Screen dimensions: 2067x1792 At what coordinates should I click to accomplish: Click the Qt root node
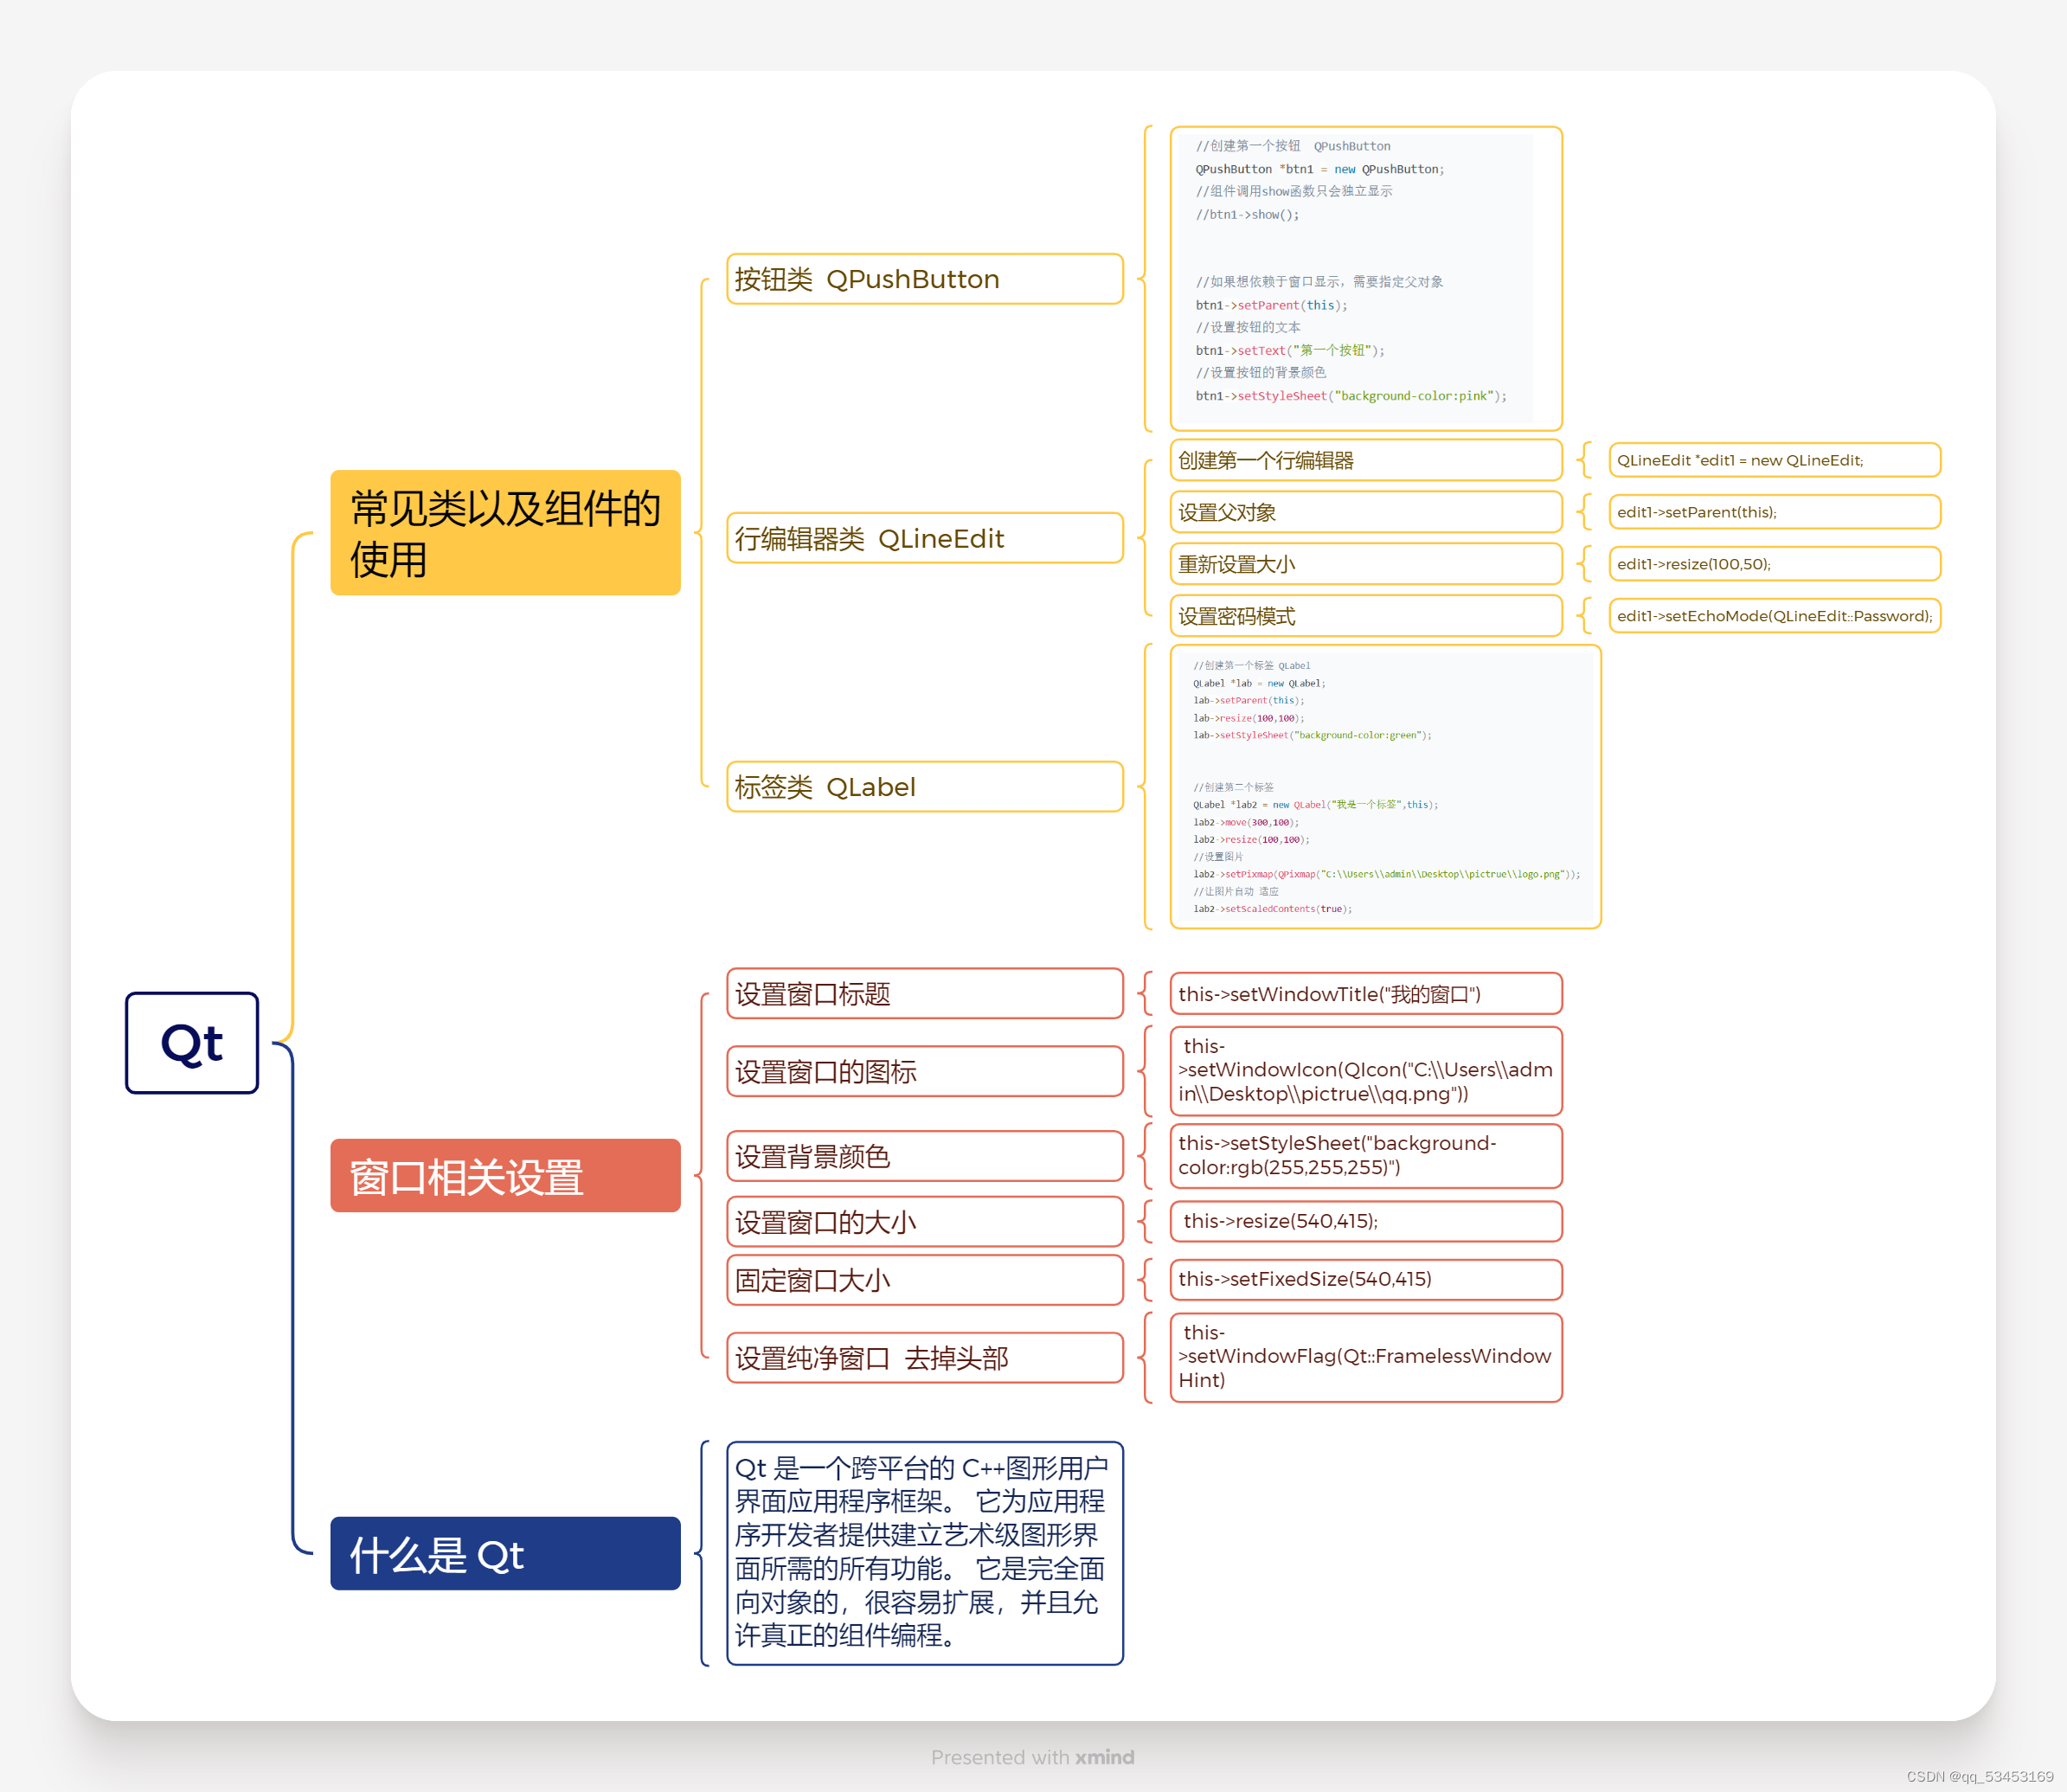point(191,1043)
